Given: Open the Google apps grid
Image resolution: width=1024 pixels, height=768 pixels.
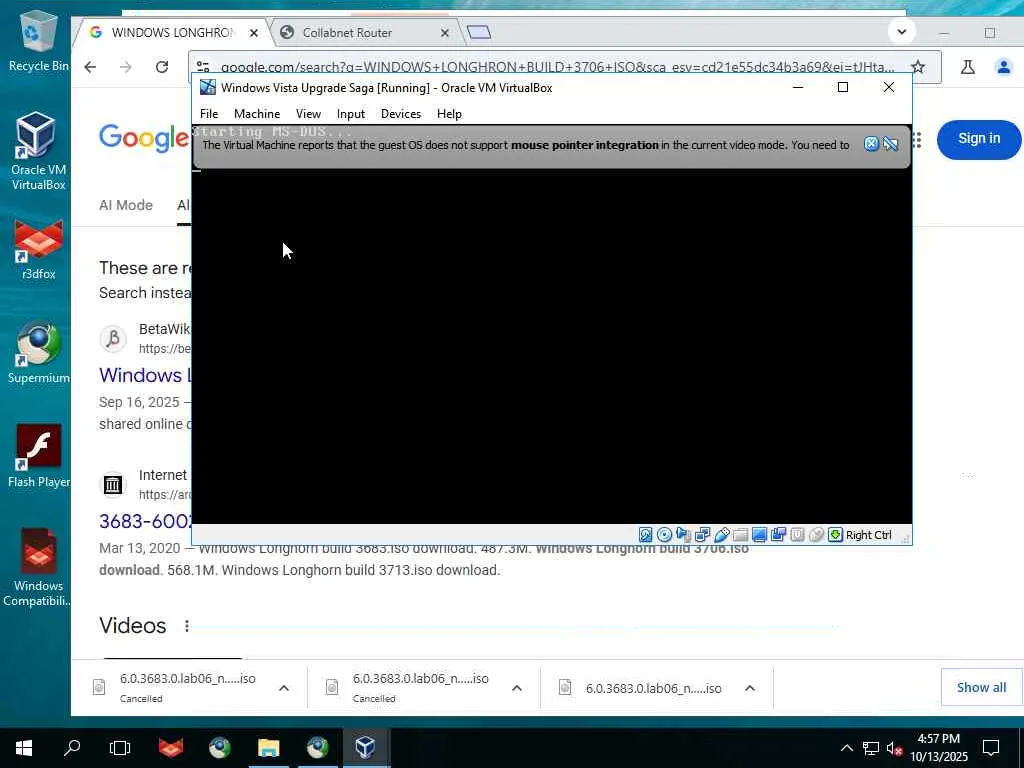Looking at the screenshot, I should point(918,140).
